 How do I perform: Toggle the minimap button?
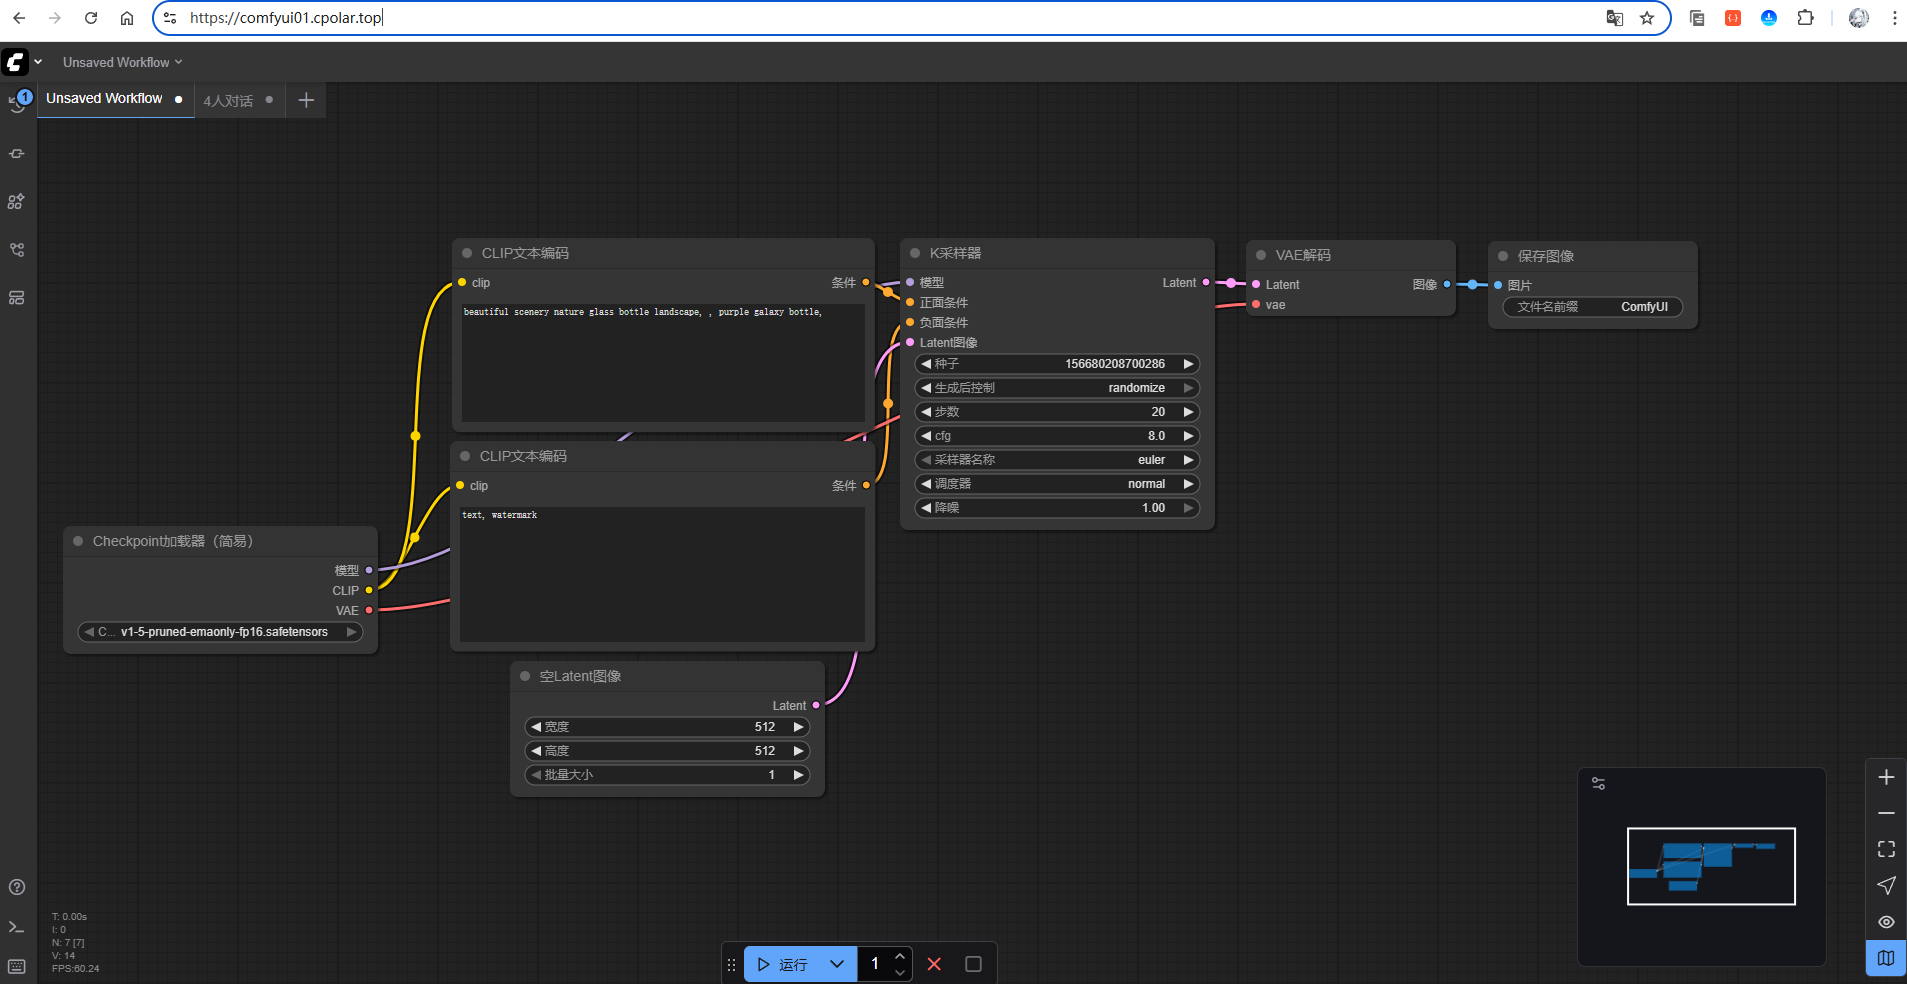(1886, 958)
